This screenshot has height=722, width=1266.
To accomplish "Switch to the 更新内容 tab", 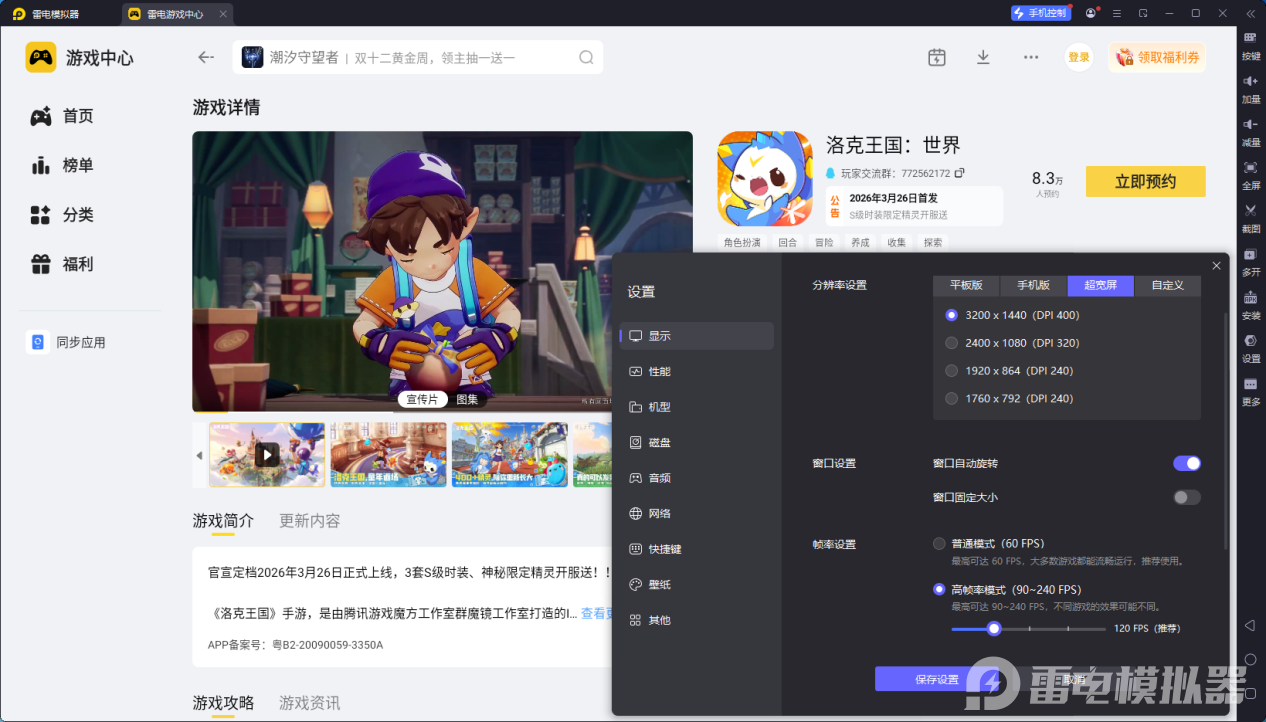I will pos(310,521).
